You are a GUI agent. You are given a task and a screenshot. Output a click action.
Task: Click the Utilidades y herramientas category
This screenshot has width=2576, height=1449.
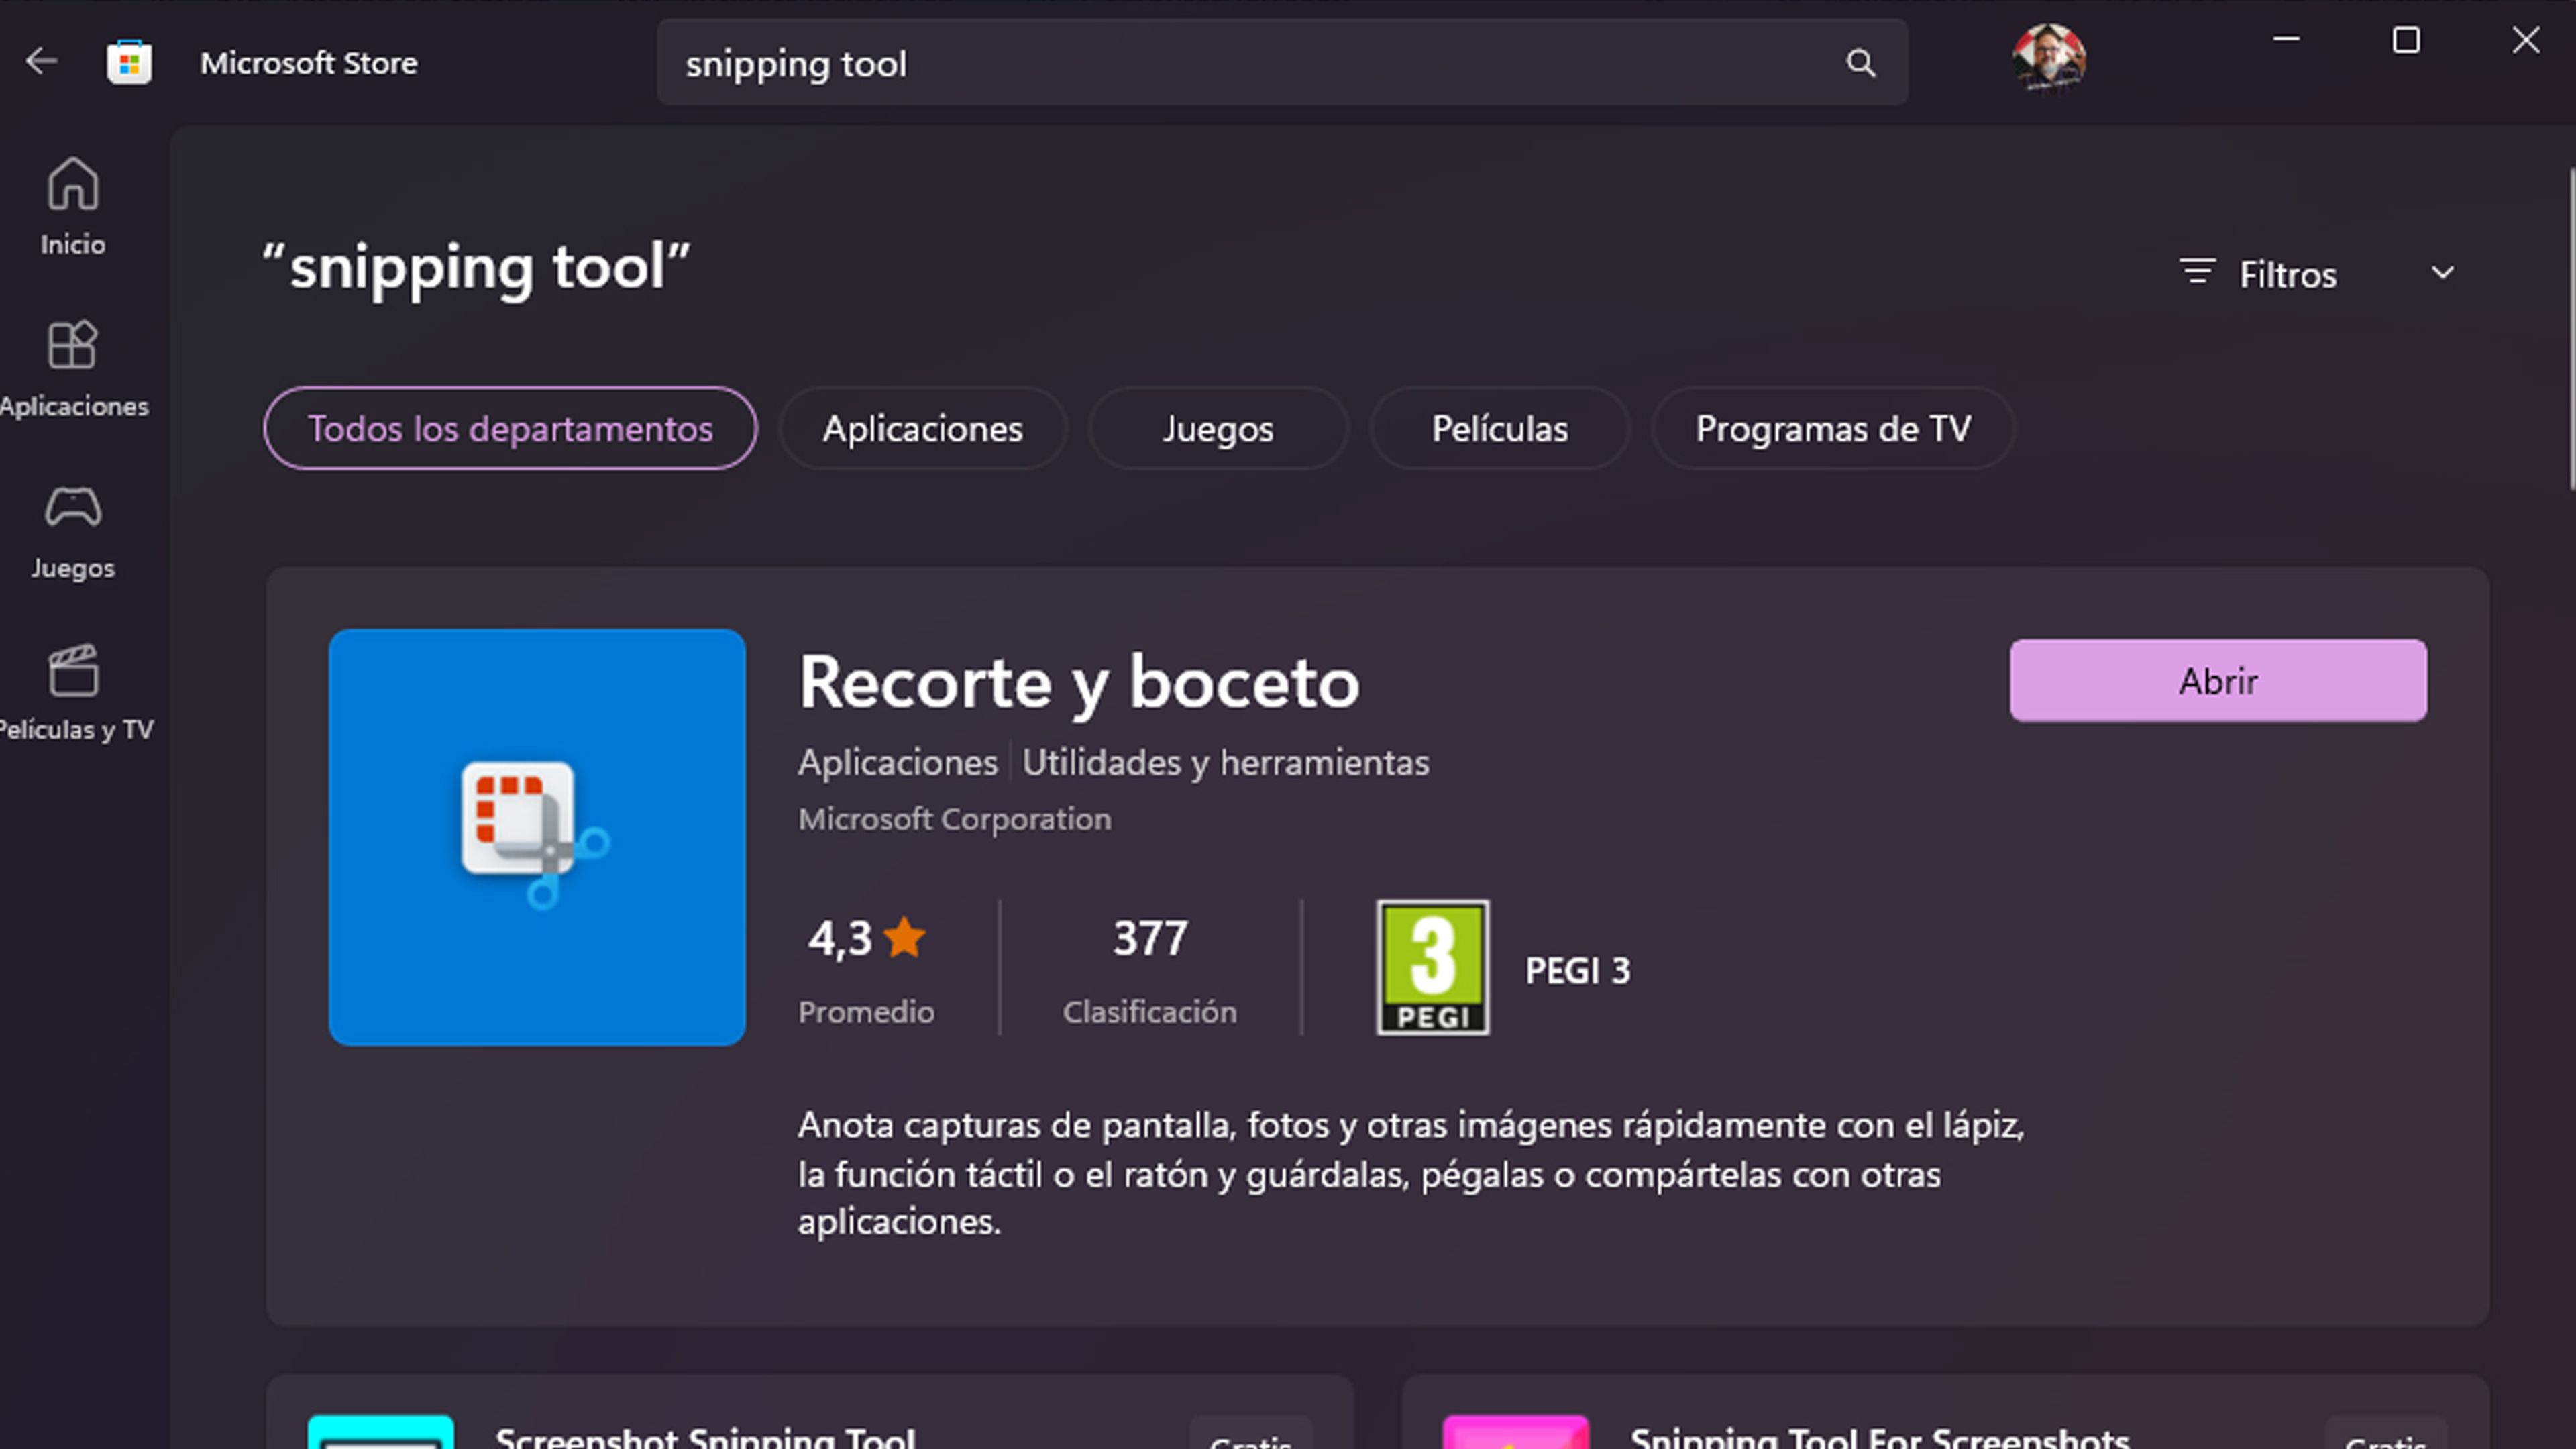[1225, 763]
